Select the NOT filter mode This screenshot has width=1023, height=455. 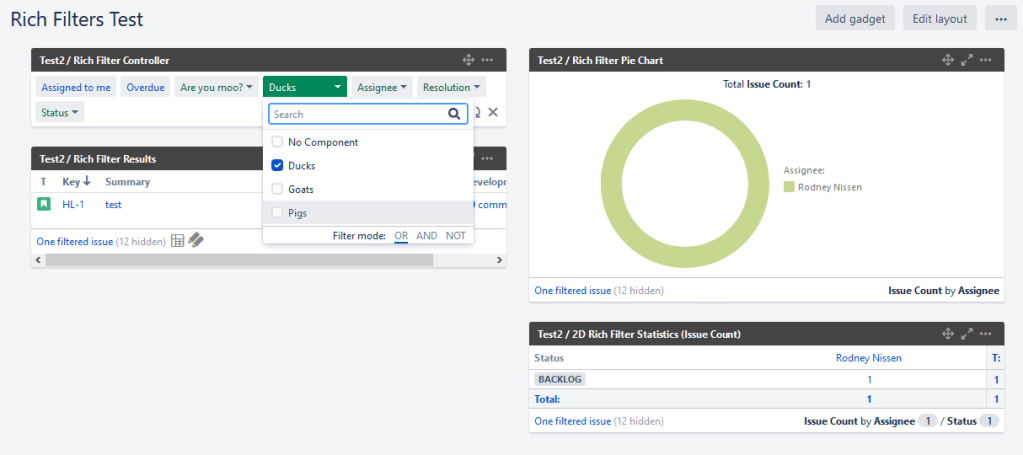(x=456, y=236)
